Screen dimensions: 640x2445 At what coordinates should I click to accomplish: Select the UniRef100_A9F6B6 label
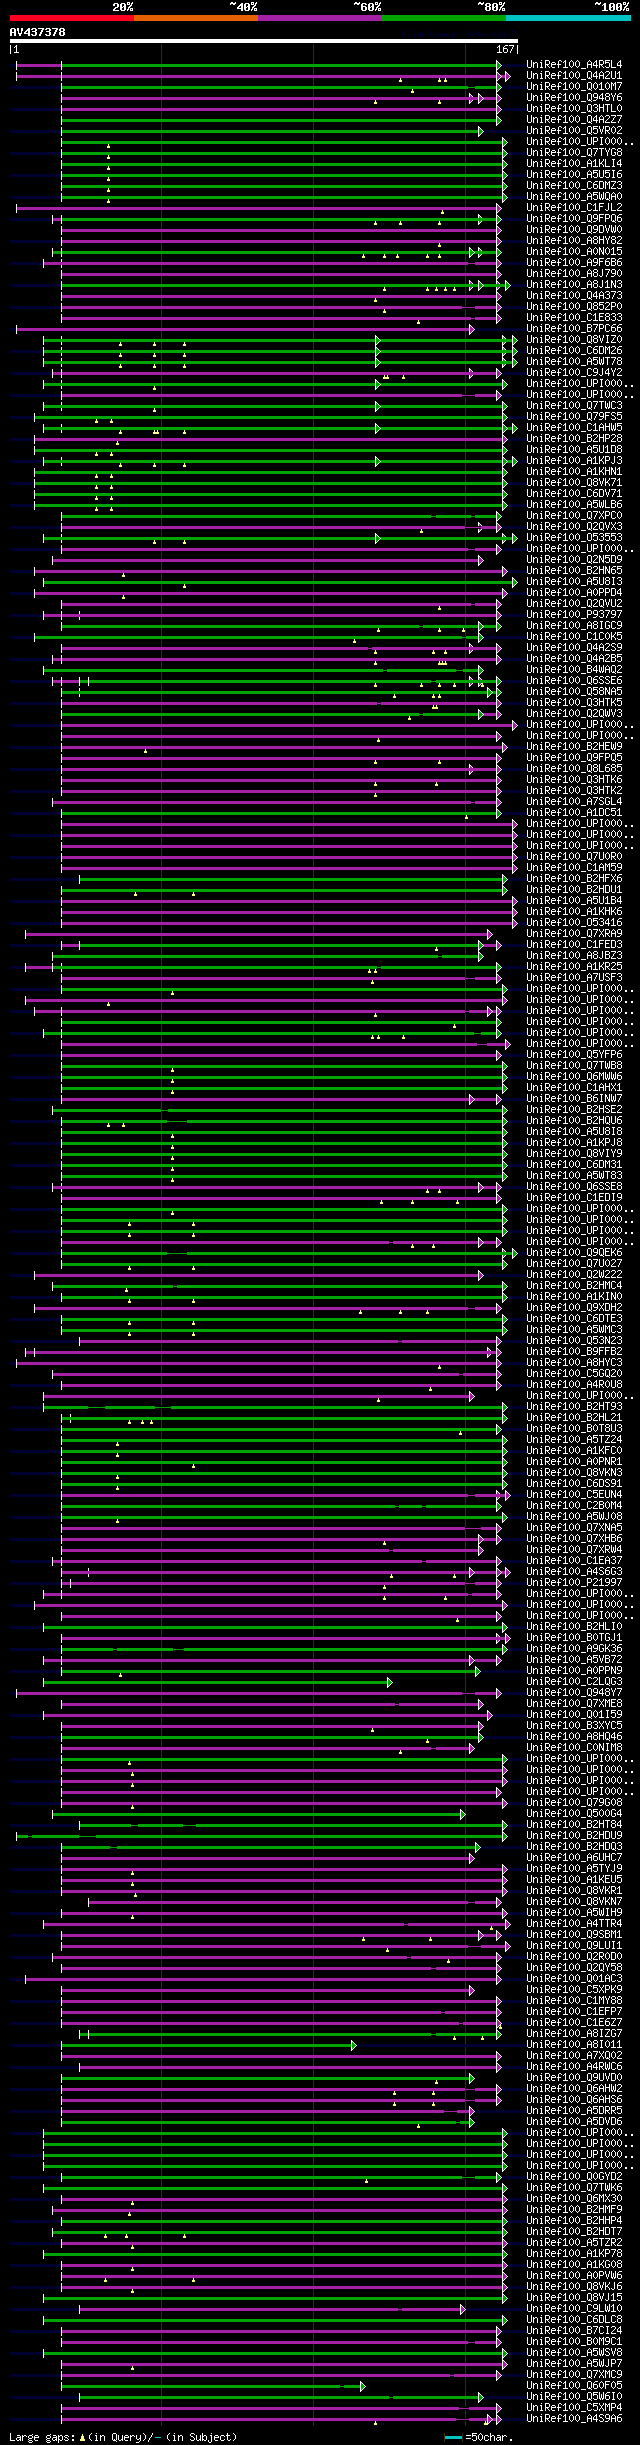point(574,263)
